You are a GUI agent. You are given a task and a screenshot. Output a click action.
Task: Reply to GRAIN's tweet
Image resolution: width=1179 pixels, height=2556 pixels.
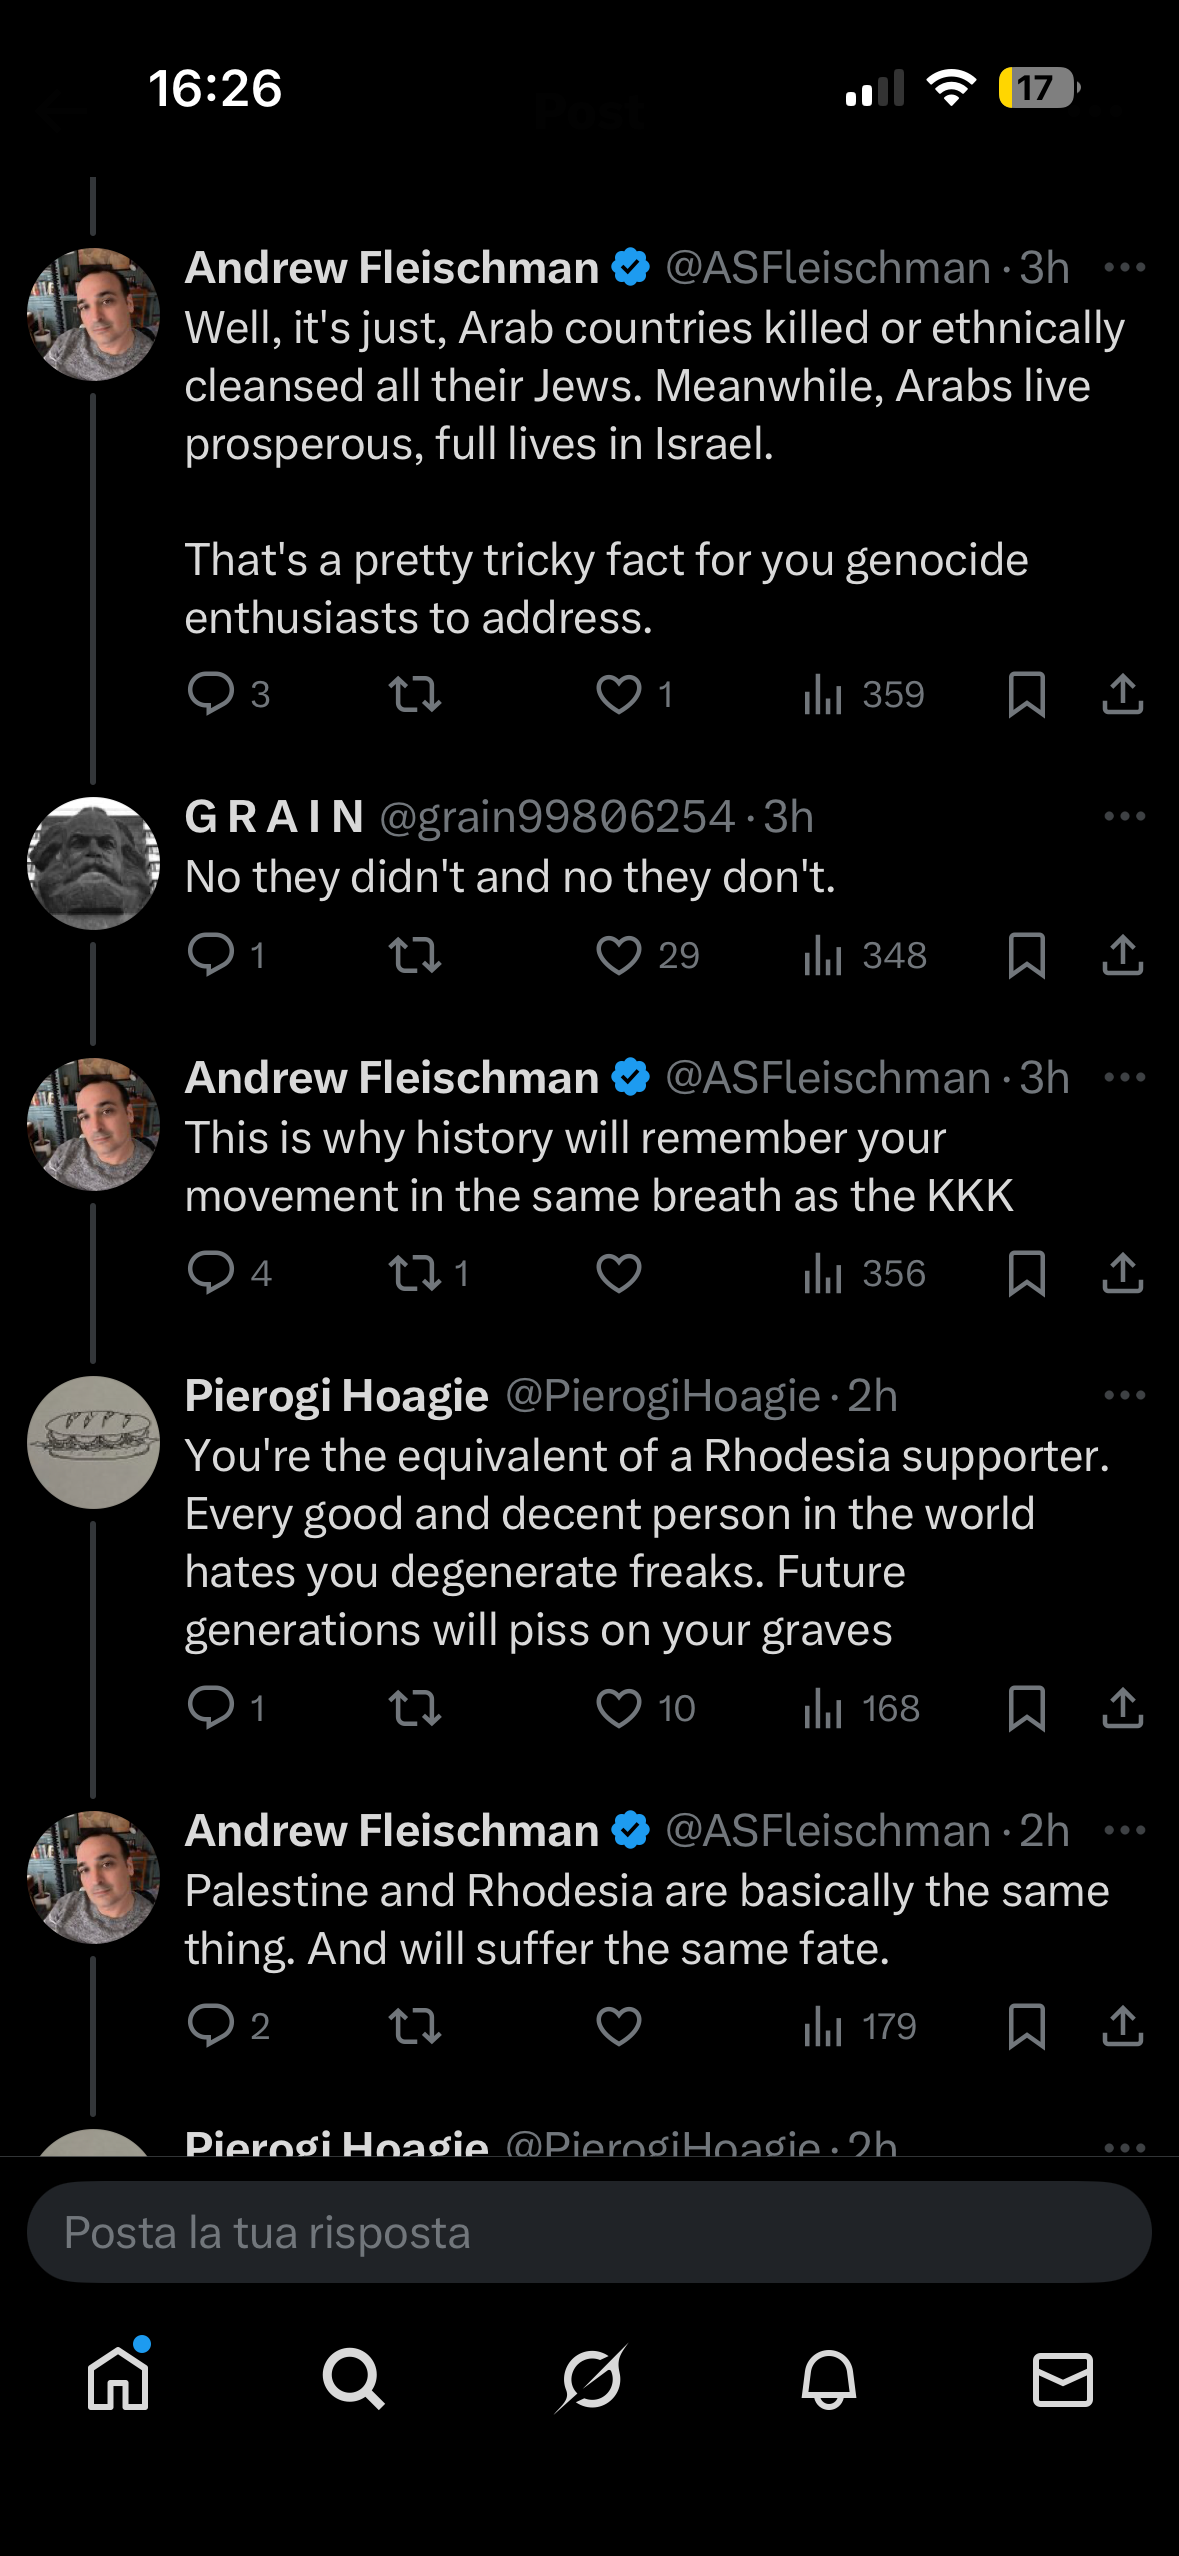click(x=211, y=955)
